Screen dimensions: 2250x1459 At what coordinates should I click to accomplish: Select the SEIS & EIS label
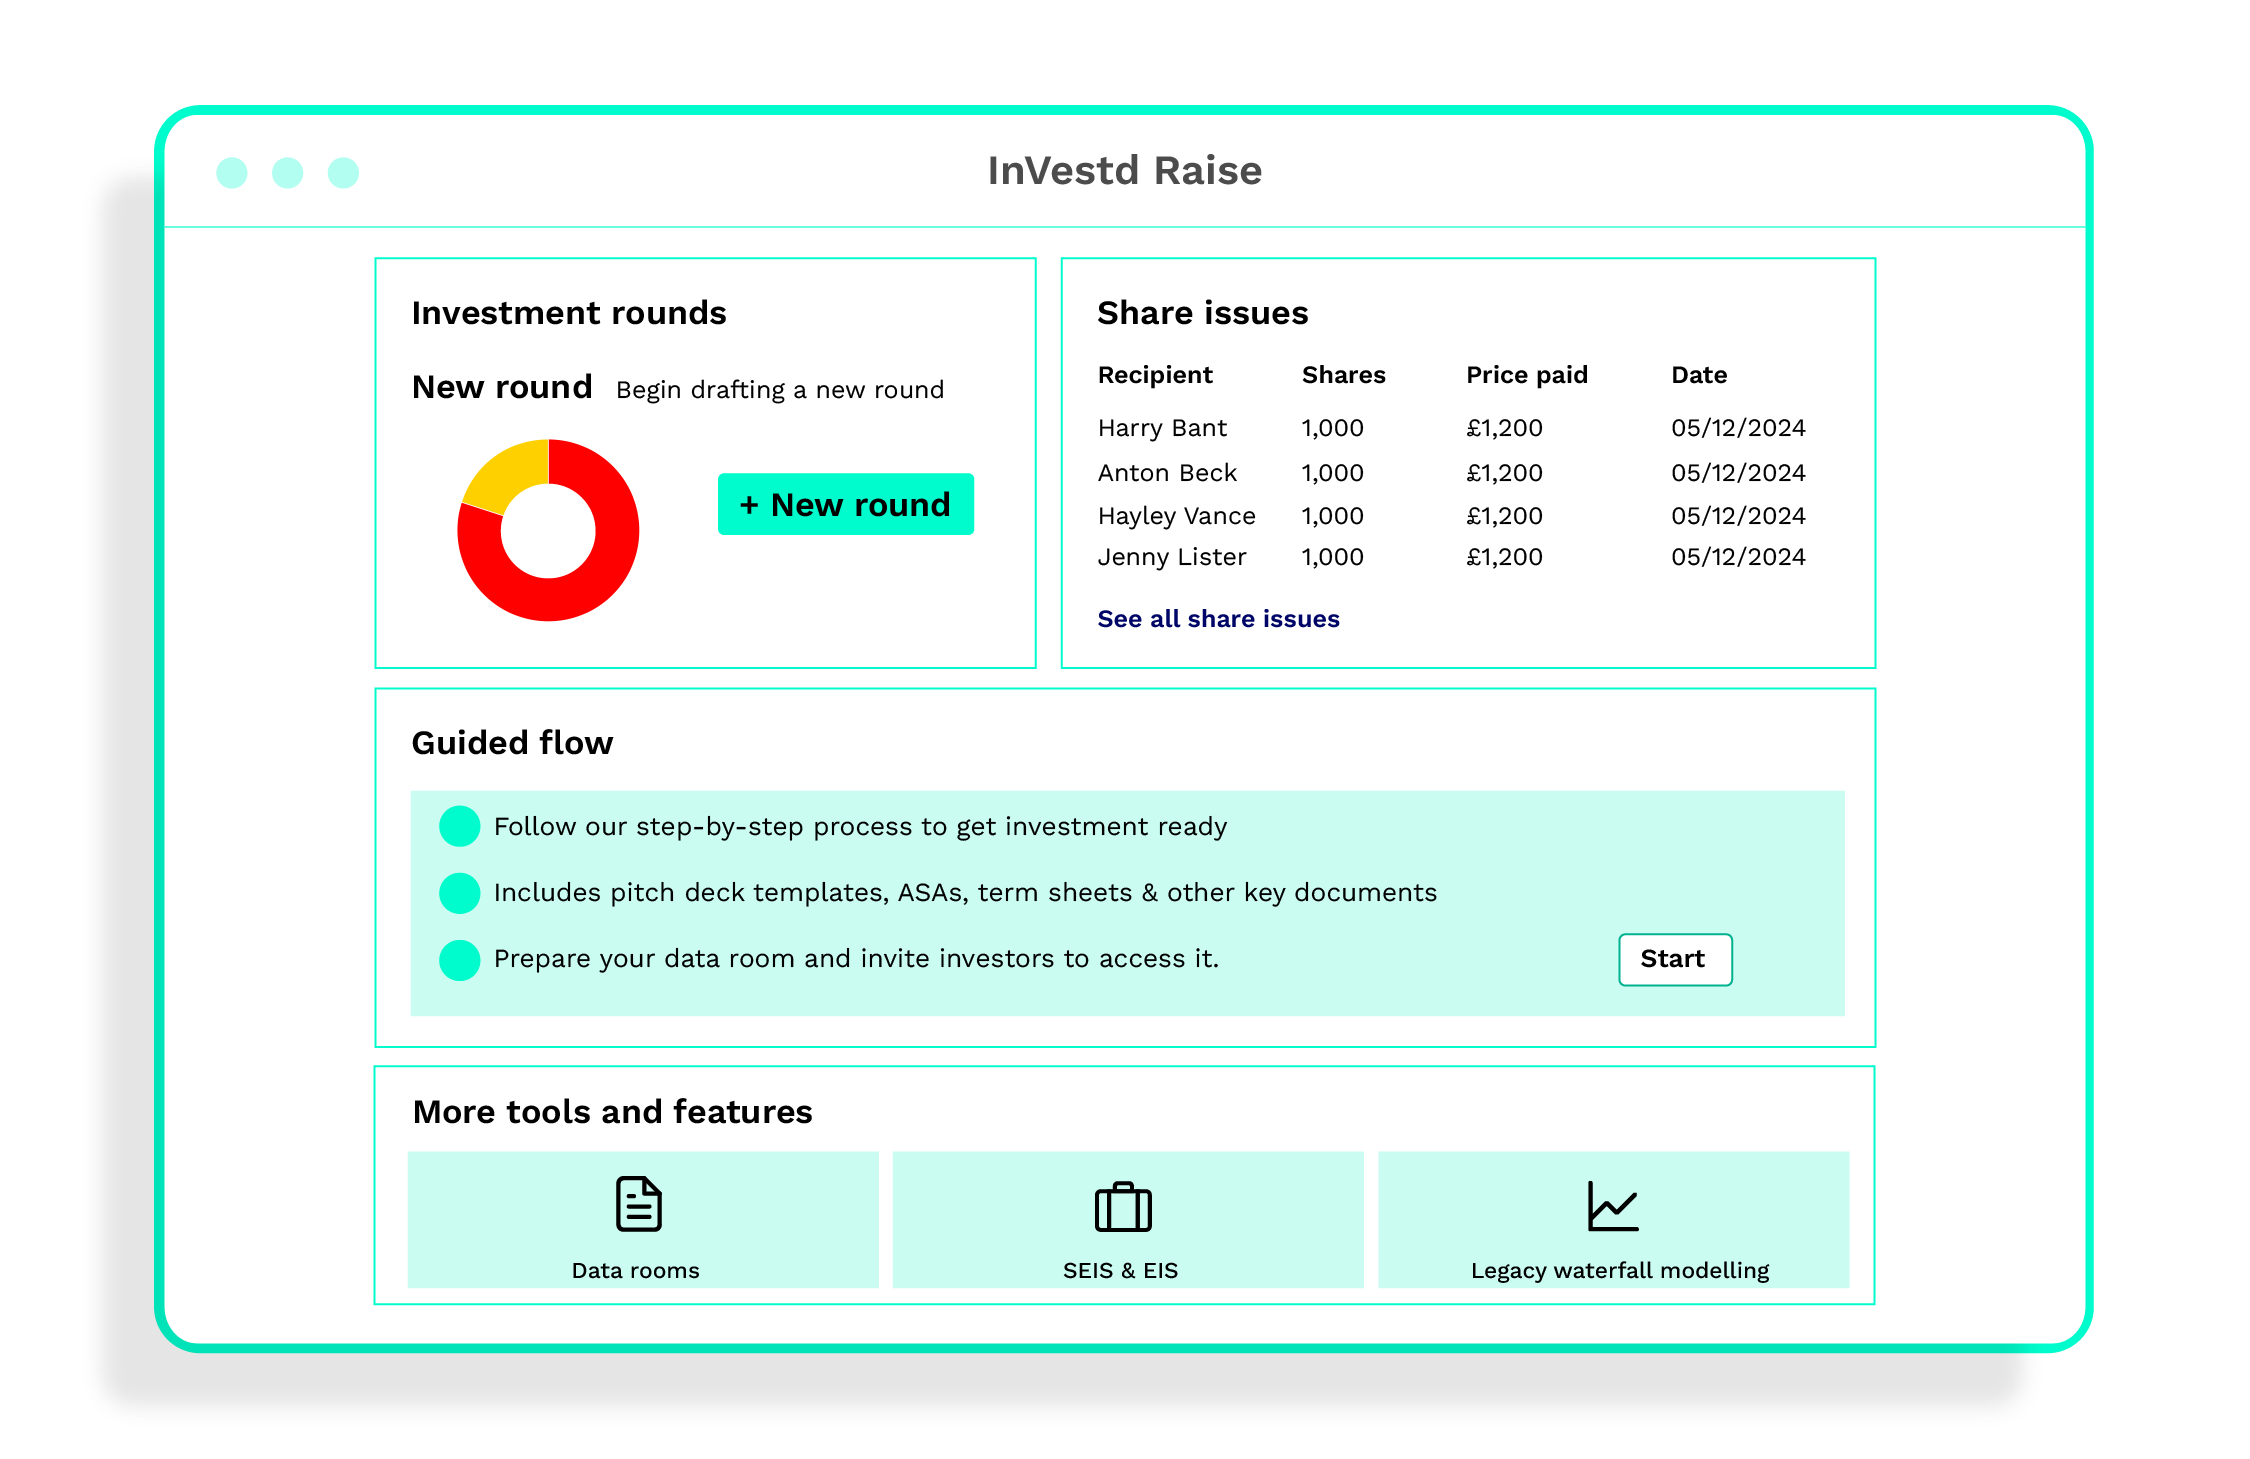coord(1120,1270)
